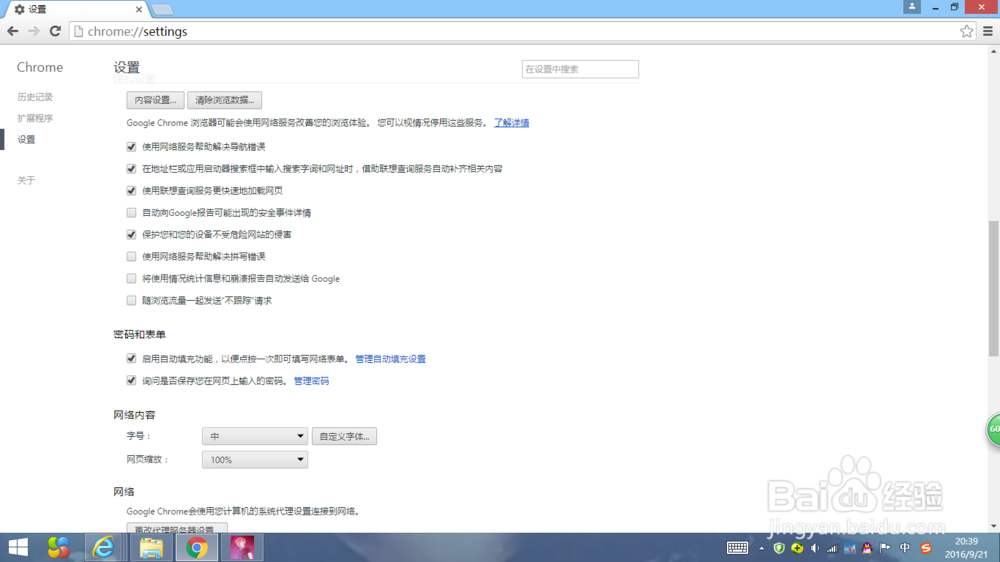
Task: Toggle 启用自动填充功能 checkbox
Action: 131,359
